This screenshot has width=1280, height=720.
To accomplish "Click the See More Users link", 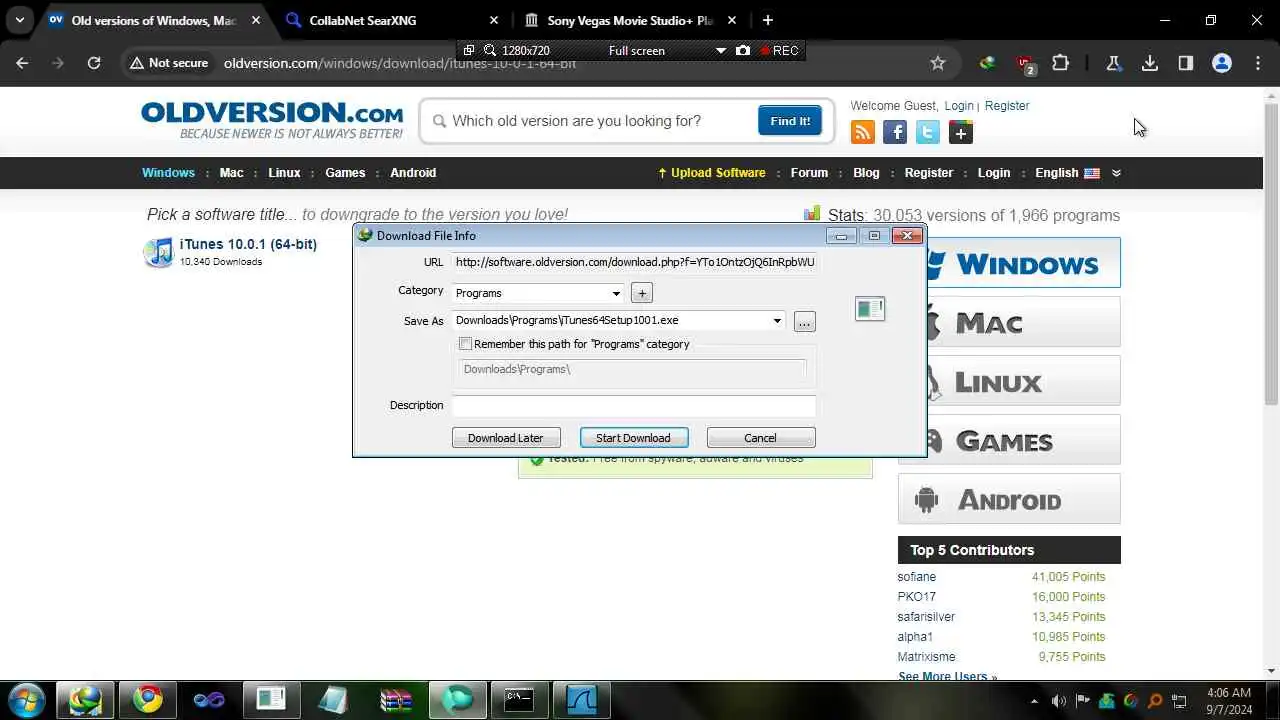I will pyautogui.click(x=947, y=677).
